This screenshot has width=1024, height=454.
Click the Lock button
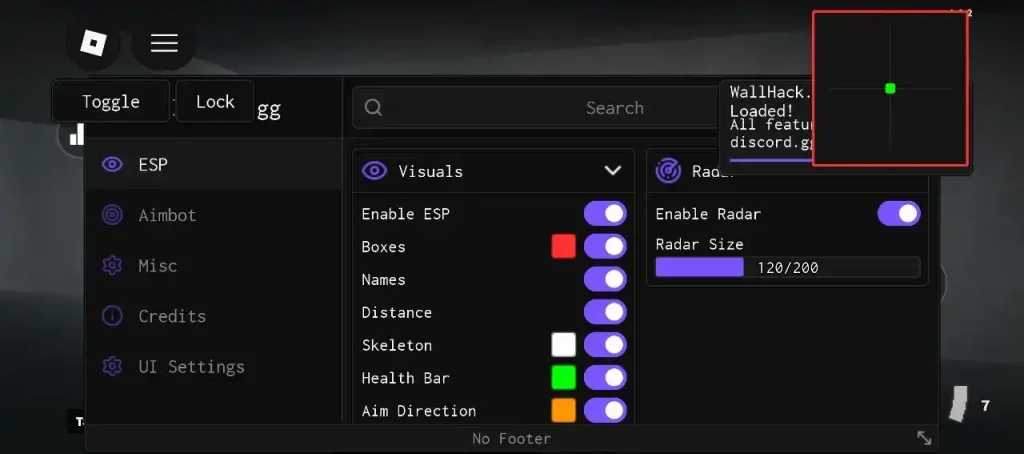pos(215,101)
